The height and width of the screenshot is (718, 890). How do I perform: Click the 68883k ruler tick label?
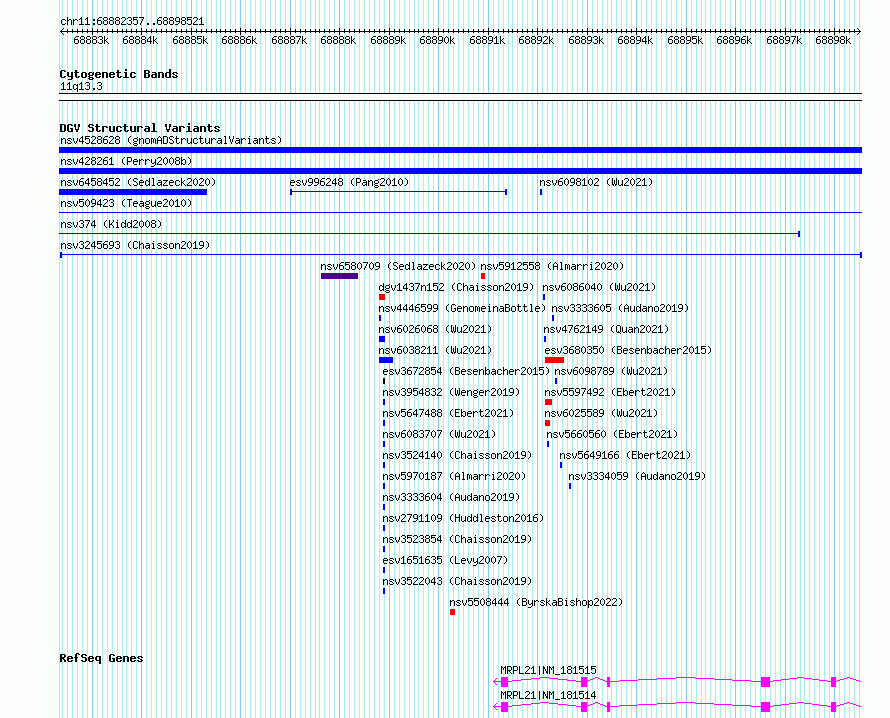point(91,40)
